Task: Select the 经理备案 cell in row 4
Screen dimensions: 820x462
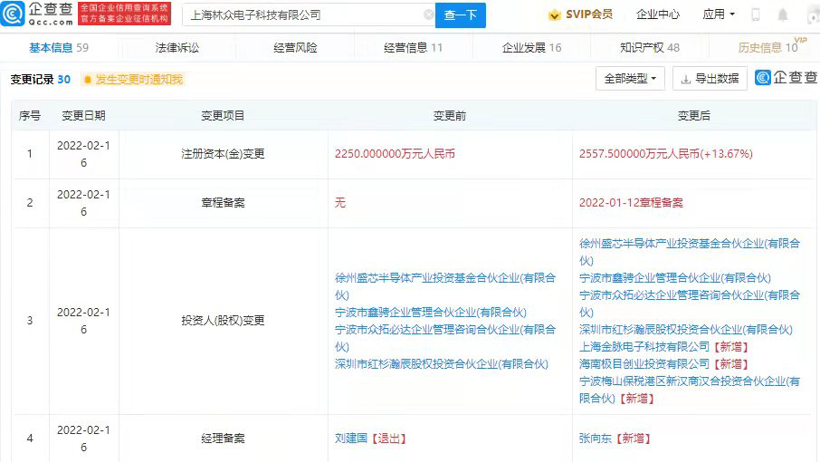Action: tap(223, 438)
